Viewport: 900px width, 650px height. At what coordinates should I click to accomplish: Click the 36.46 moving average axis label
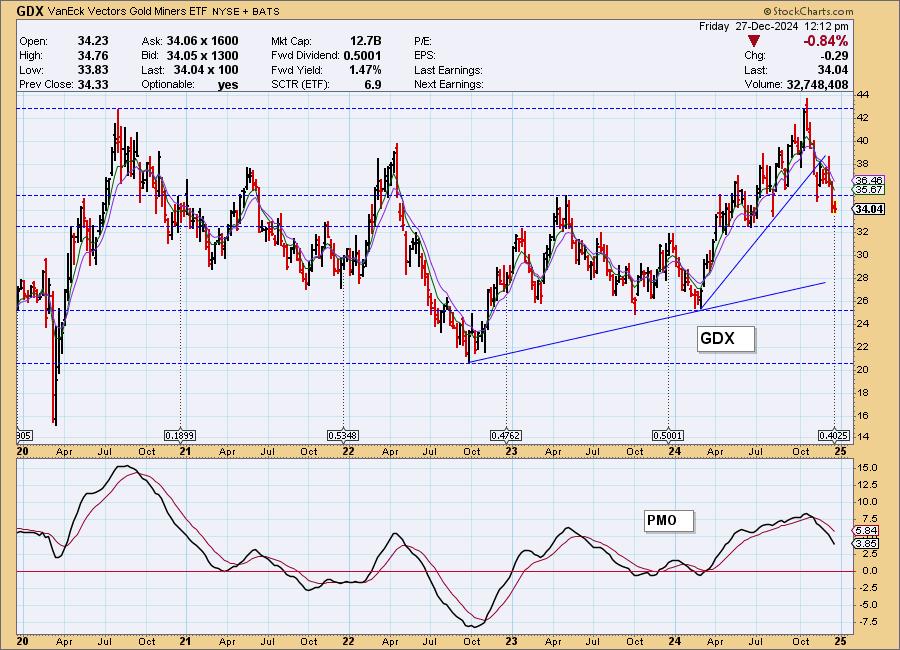pos(869,180)
